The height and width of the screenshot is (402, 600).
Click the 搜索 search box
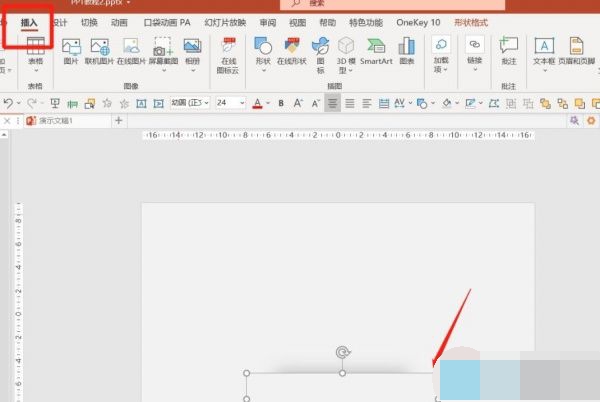(x=360, y=4)
